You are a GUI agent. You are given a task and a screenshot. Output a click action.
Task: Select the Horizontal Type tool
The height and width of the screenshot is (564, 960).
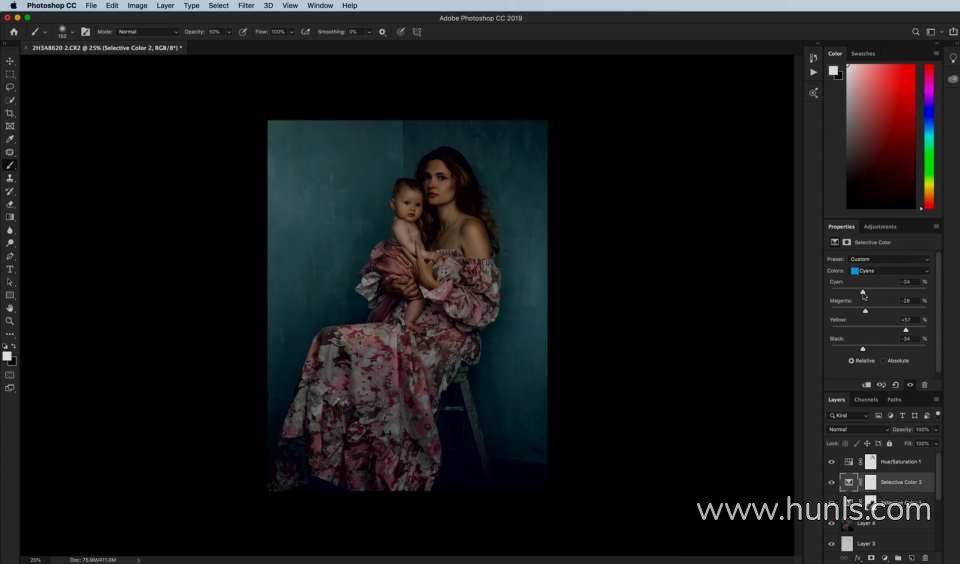pyautogui.click(x=10, y=269)
